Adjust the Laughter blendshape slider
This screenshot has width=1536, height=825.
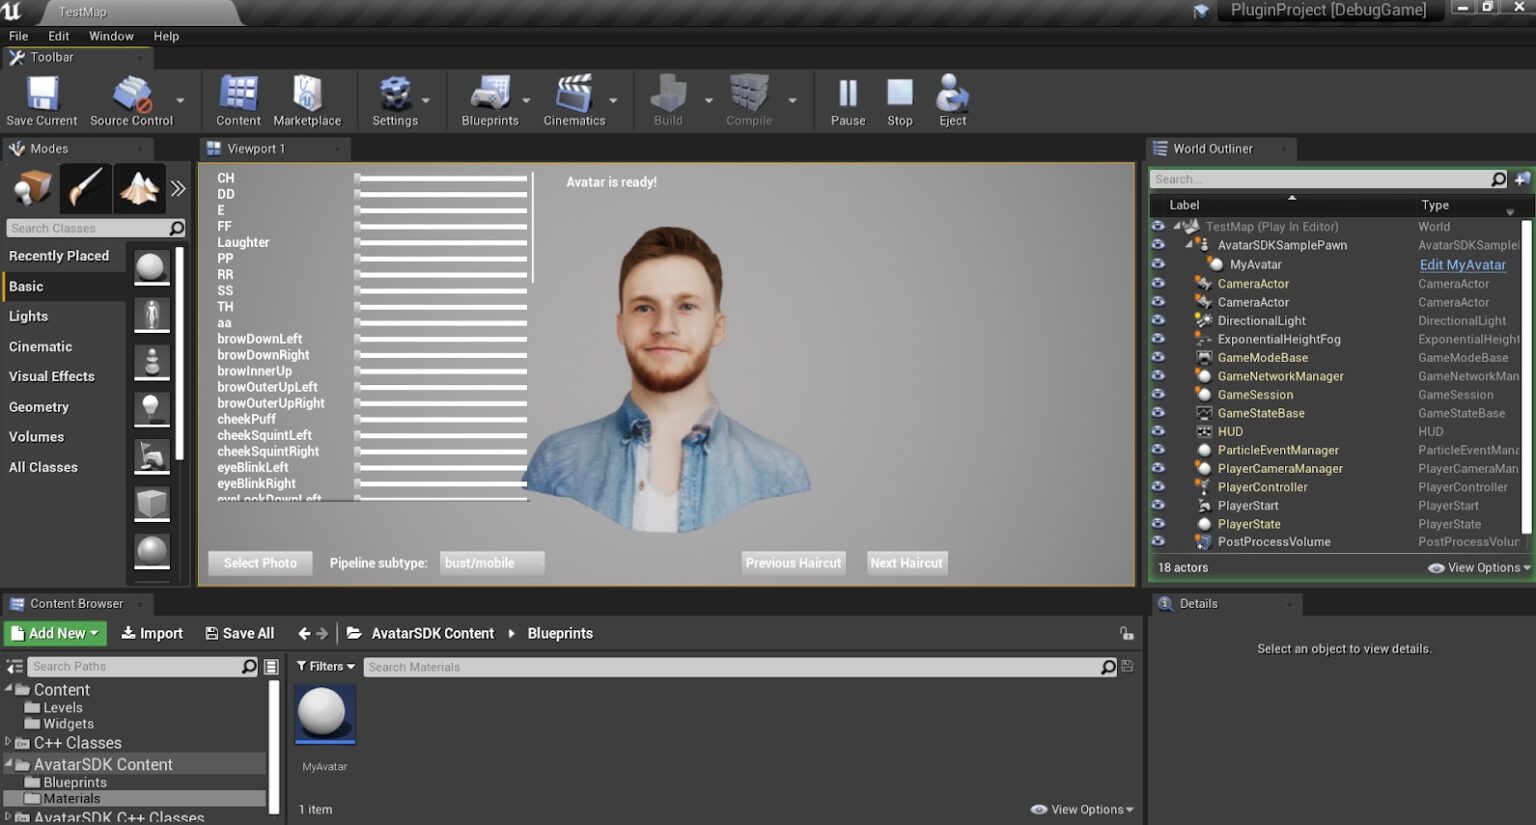(x=440, y=242)
